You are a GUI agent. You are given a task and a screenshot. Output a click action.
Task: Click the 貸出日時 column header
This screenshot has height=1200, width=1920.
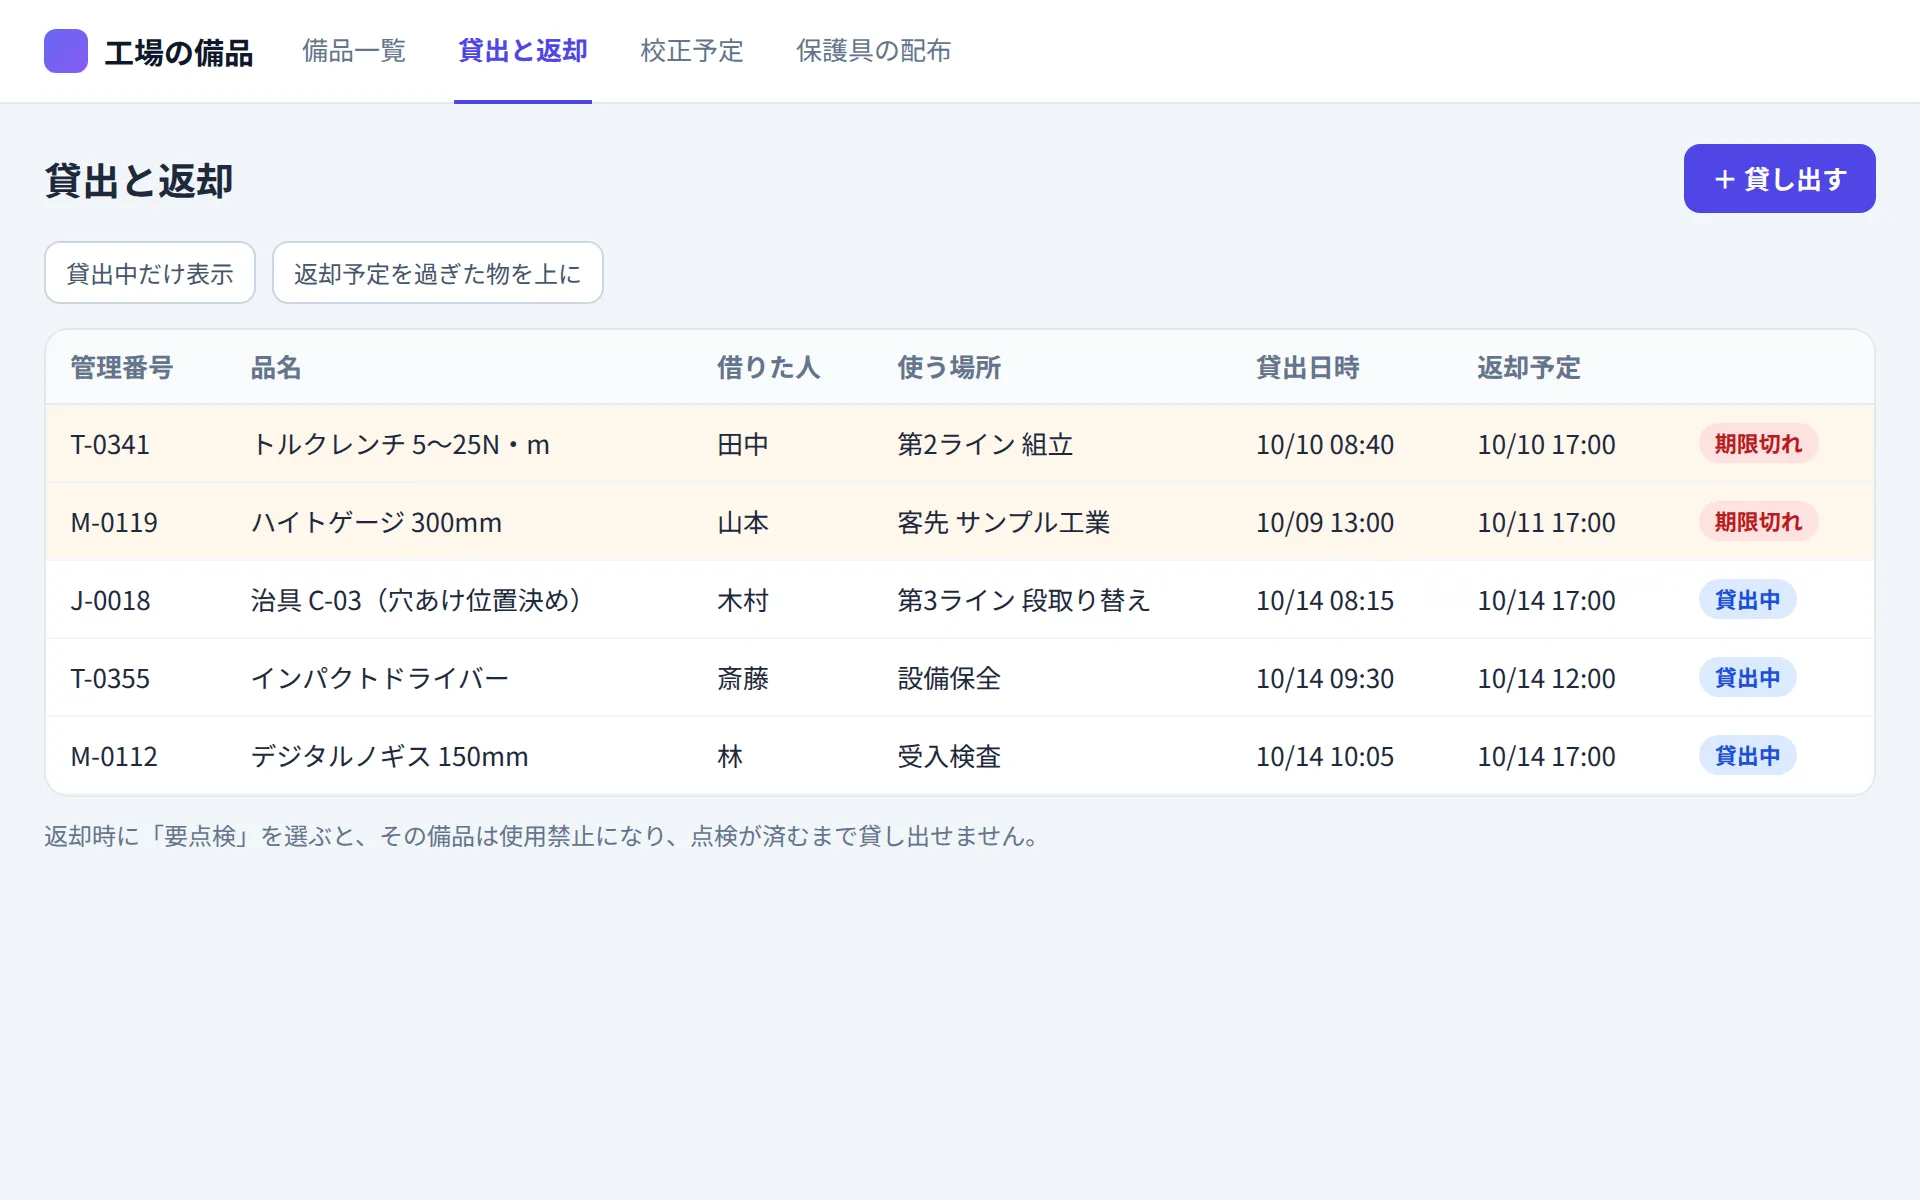click(x=1308, y=368)
